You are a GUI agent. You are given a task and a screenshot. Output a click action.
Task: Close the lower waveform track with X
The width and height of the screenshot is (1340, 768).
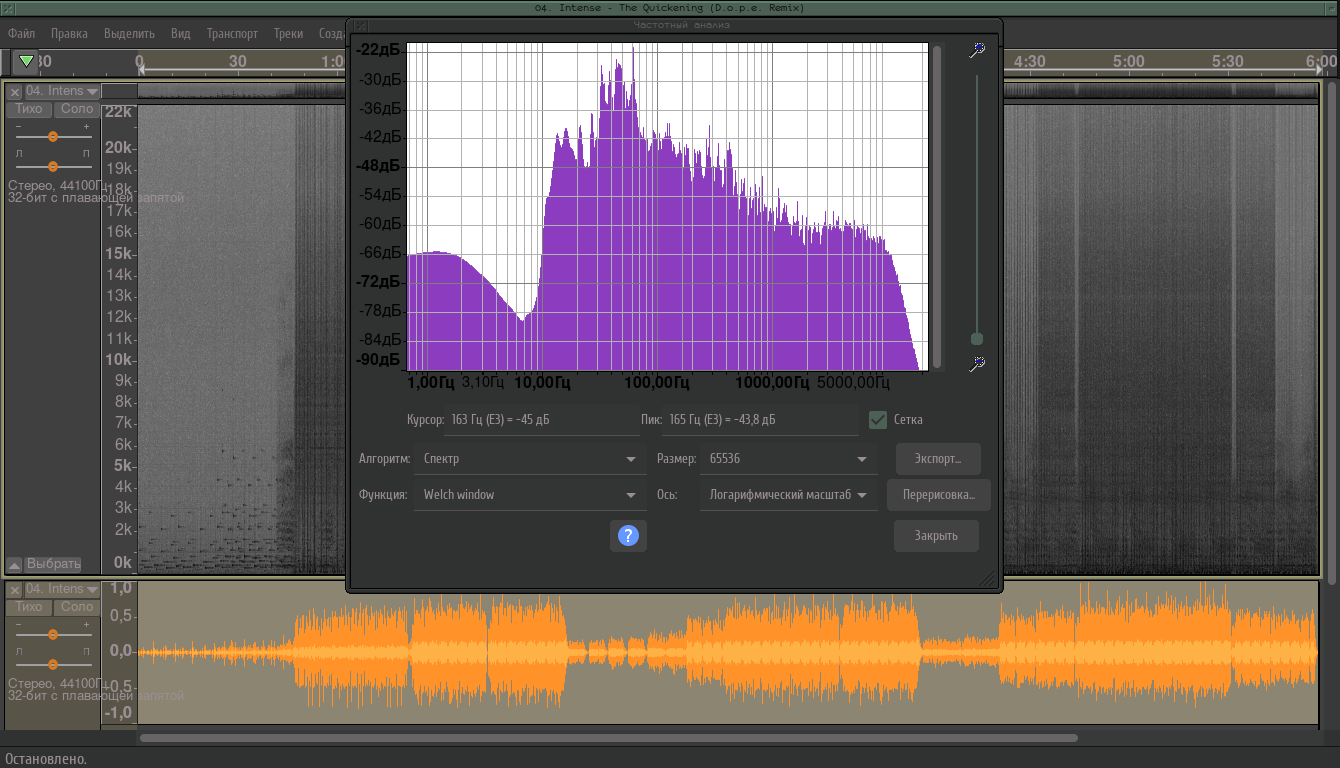[x=15, y=589]
